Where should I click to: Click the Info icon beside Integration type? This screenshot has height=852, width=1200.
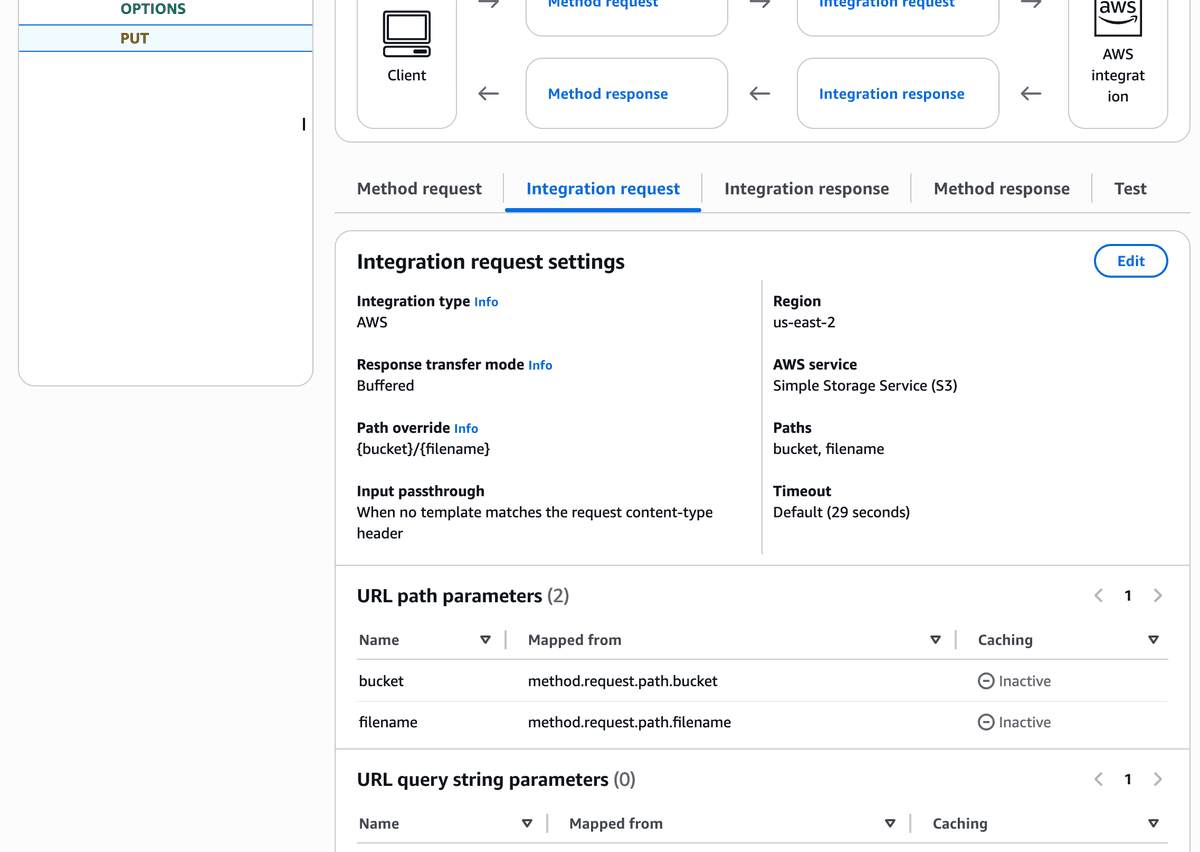coord(486,301)
